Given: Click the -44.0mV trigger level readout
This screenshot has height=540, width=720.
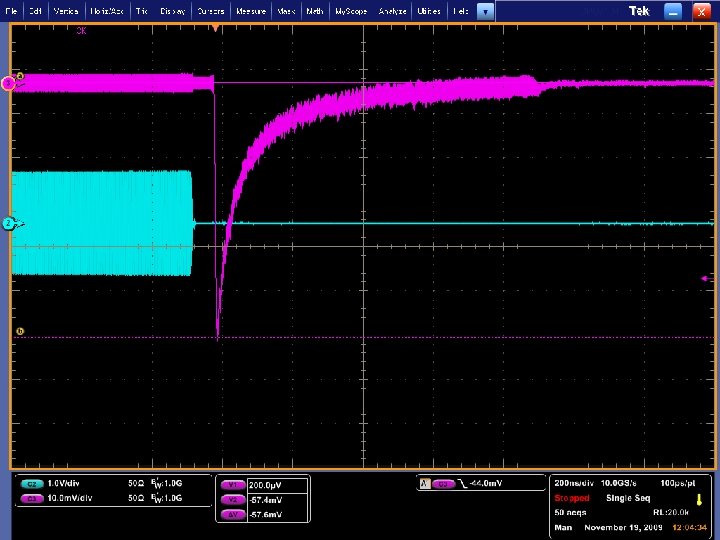Looking at the screenshot, I should click(486, 484).
